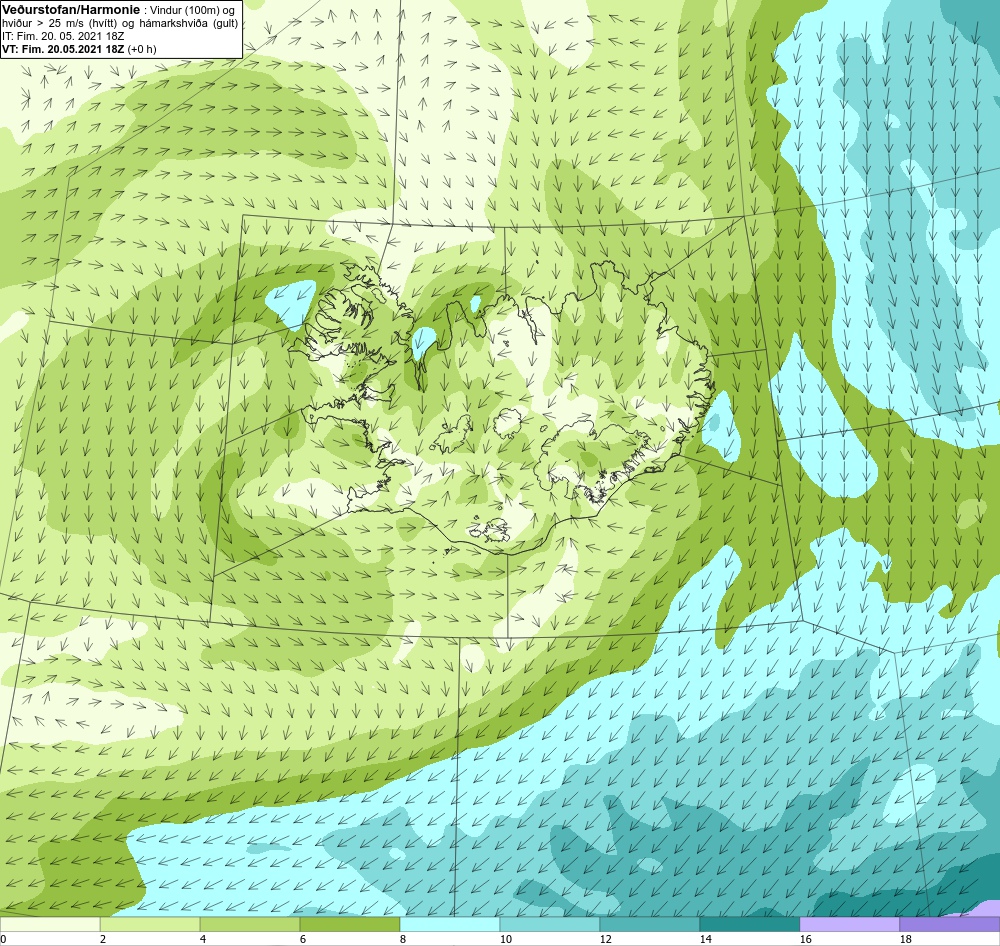This screenshot has width=1000, height=946.
Task: Click the scale label '0'
Action: (3, 939)
